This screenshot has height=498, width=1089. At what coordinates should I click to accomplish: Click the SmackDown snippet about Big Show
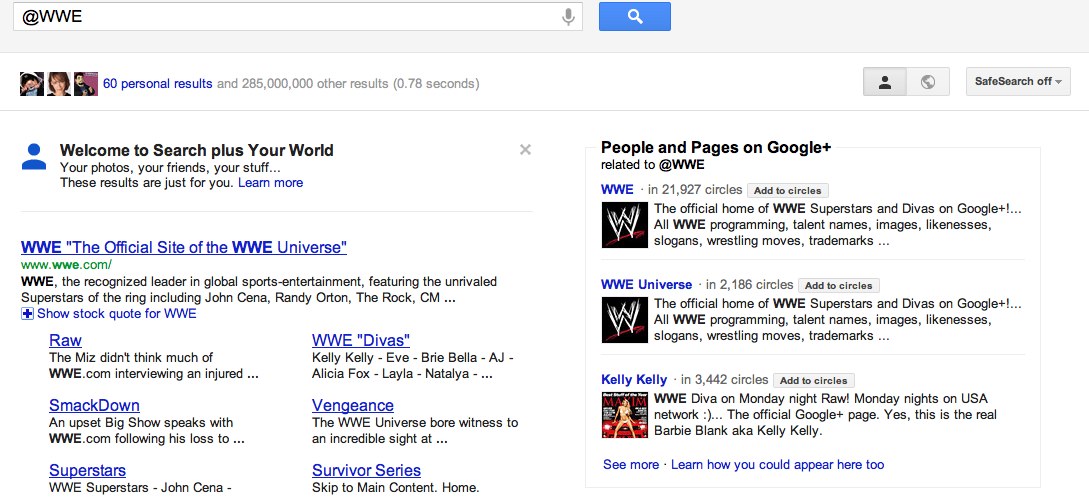(x=147, y=431)
